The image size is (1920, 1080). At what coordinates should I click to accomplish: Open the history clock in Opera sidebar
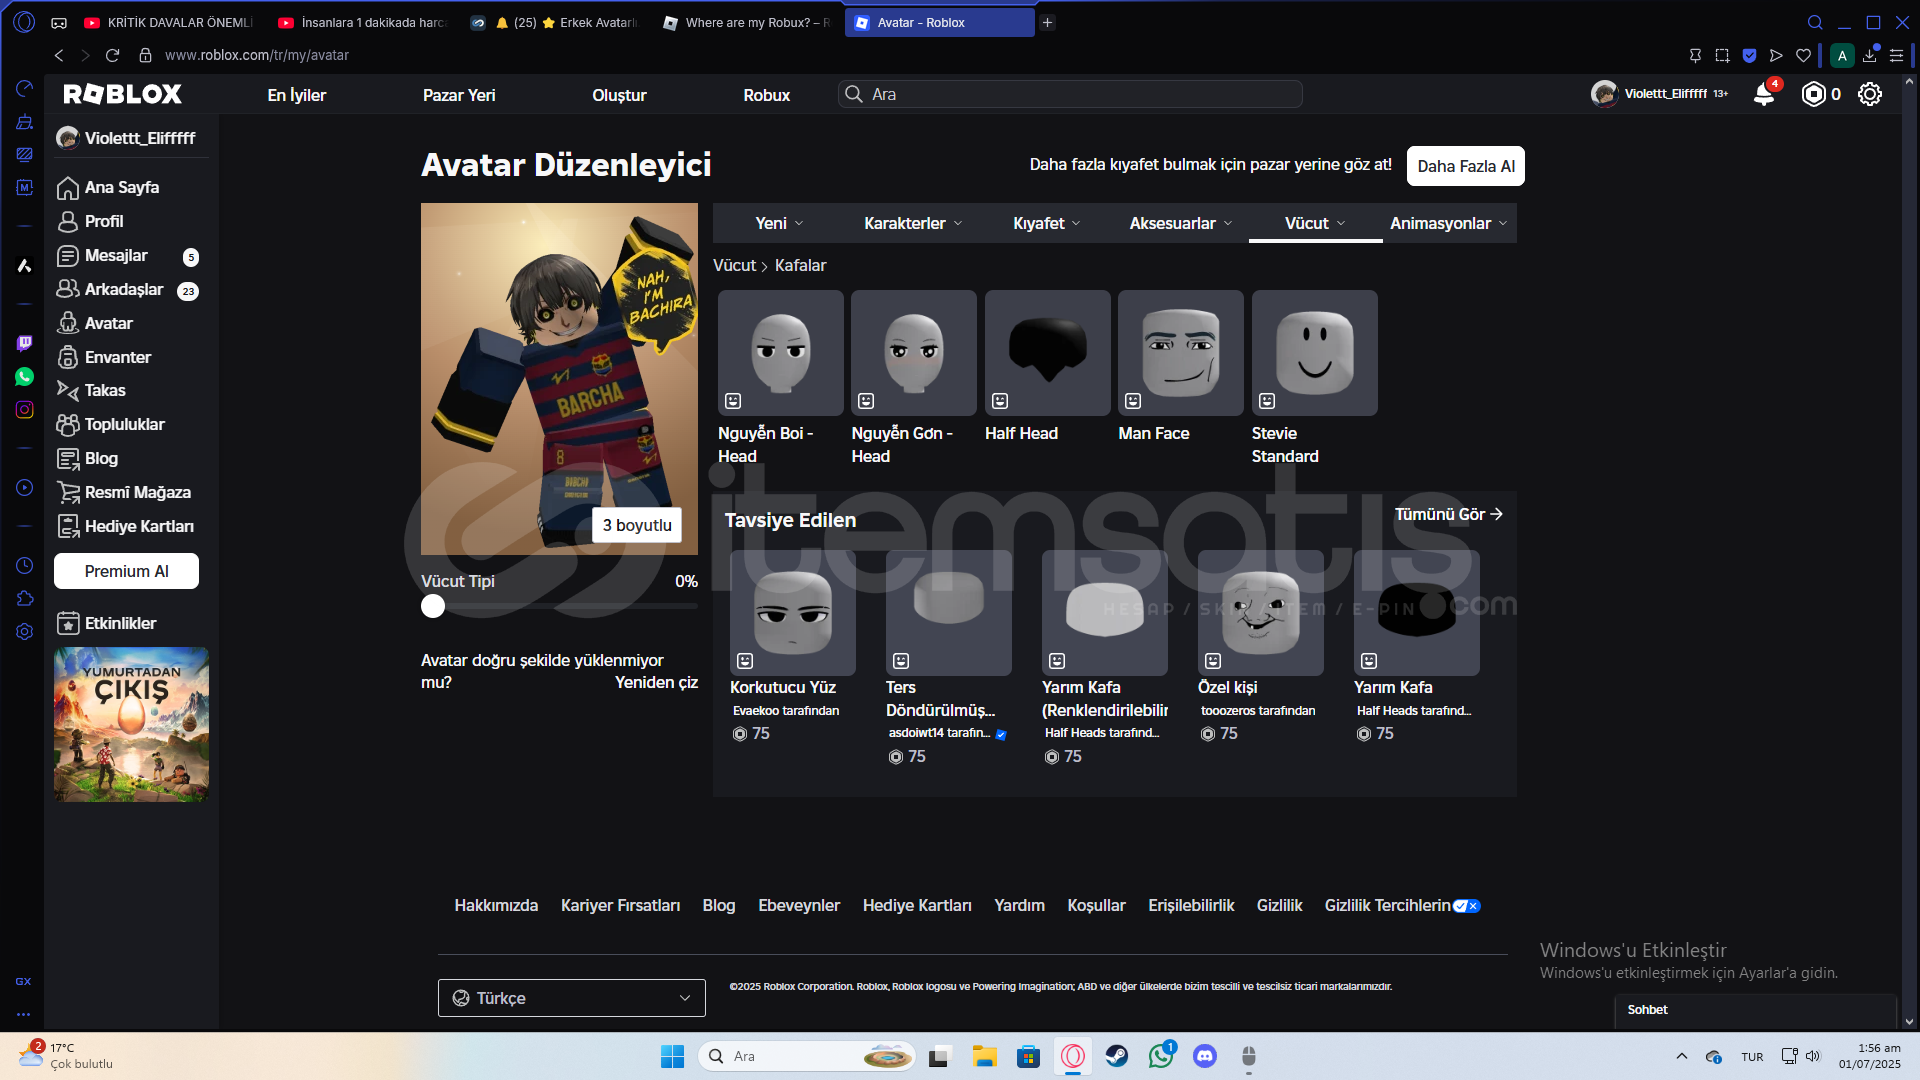tap(24, 565)
